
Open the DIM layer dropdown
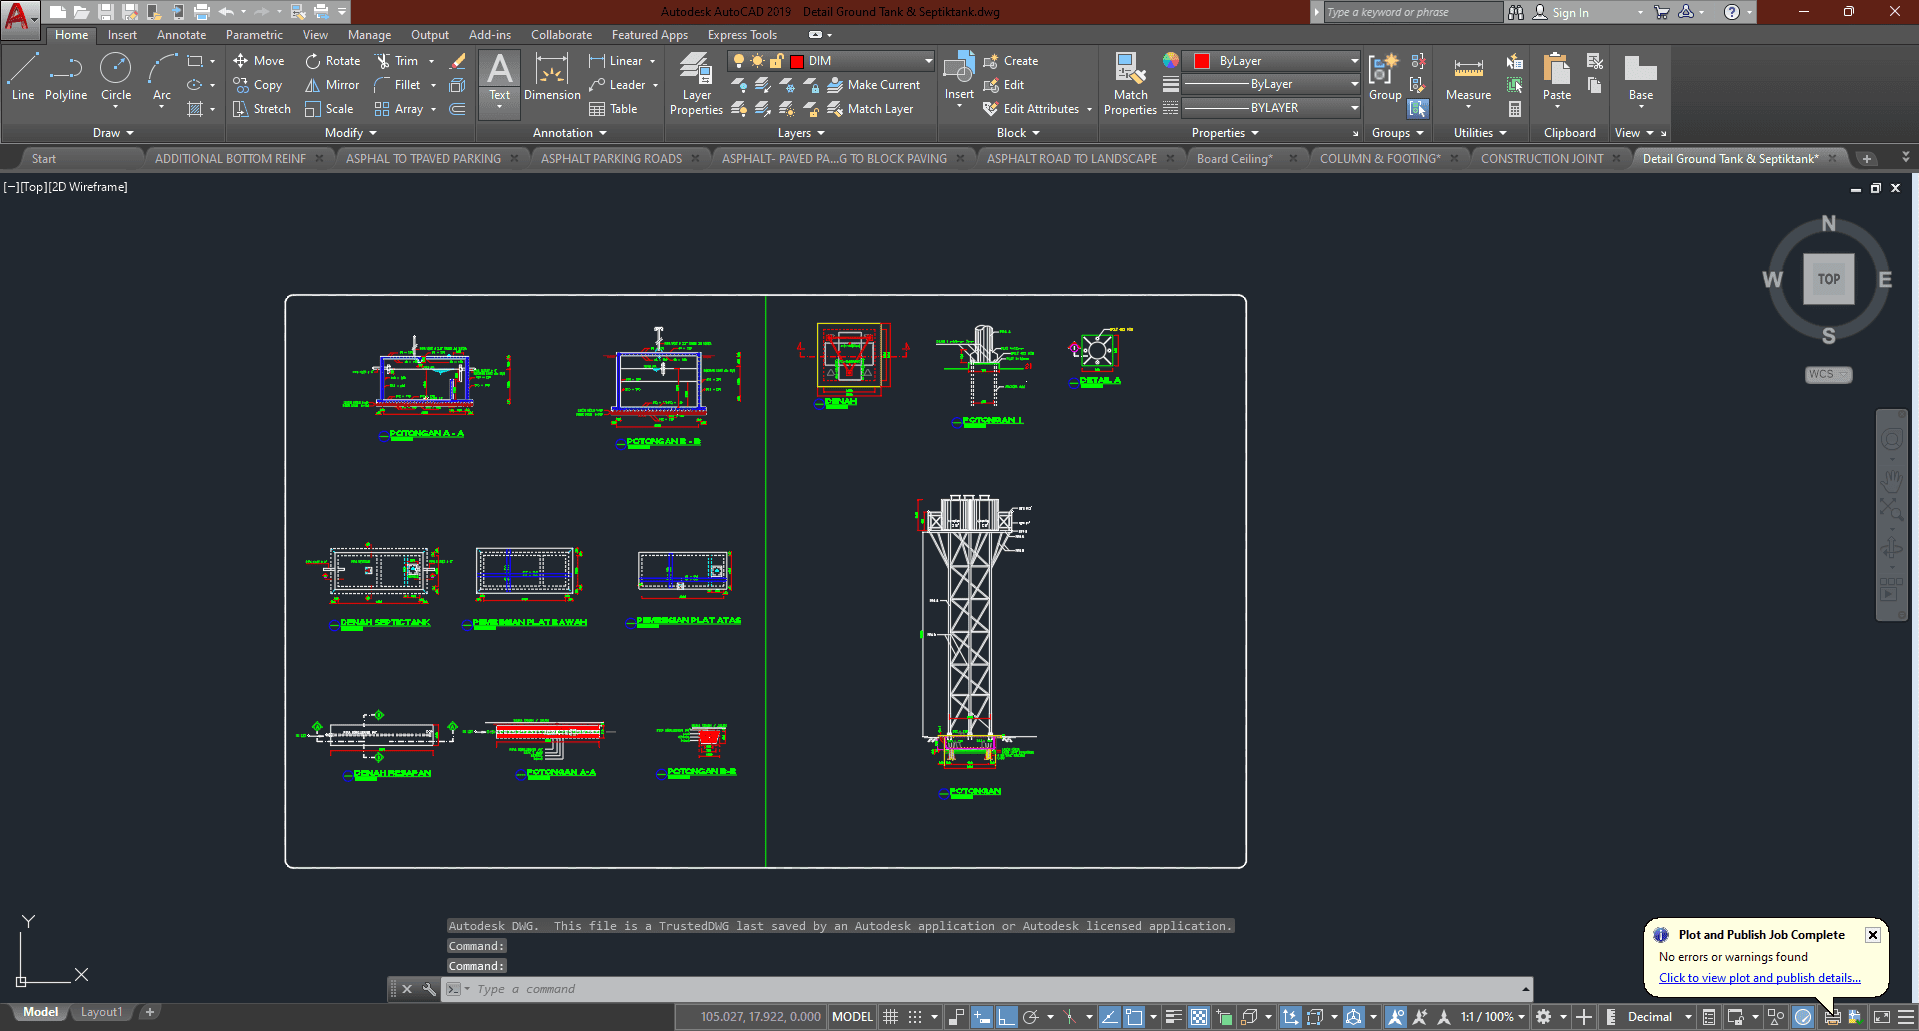[x=928, y=61]
